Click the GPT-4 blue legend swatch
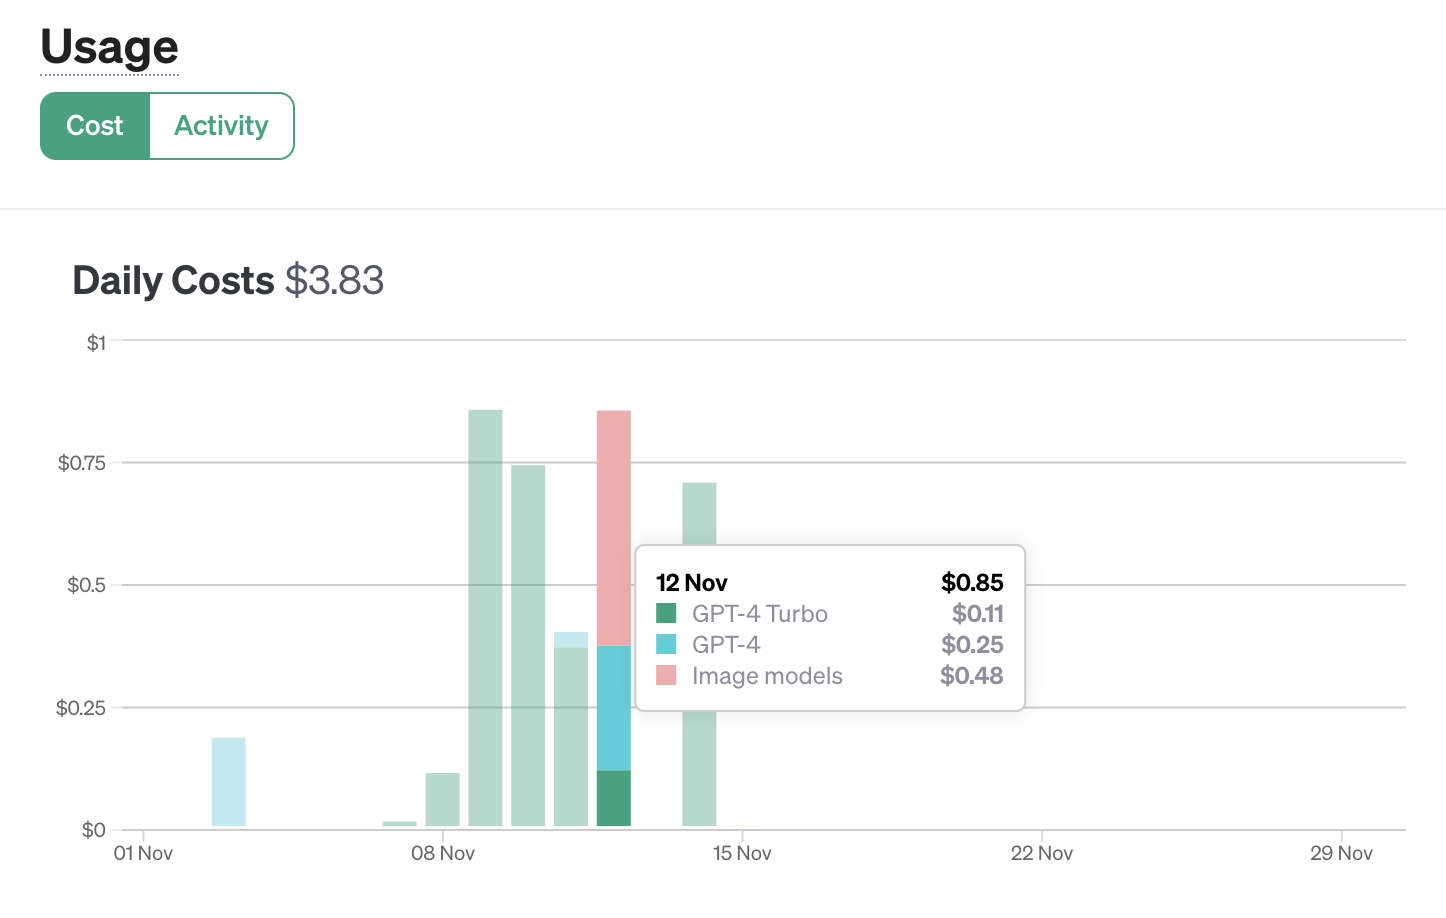Image resolution: width=1446 pixels, height=918 pixels. click(666, 644)
